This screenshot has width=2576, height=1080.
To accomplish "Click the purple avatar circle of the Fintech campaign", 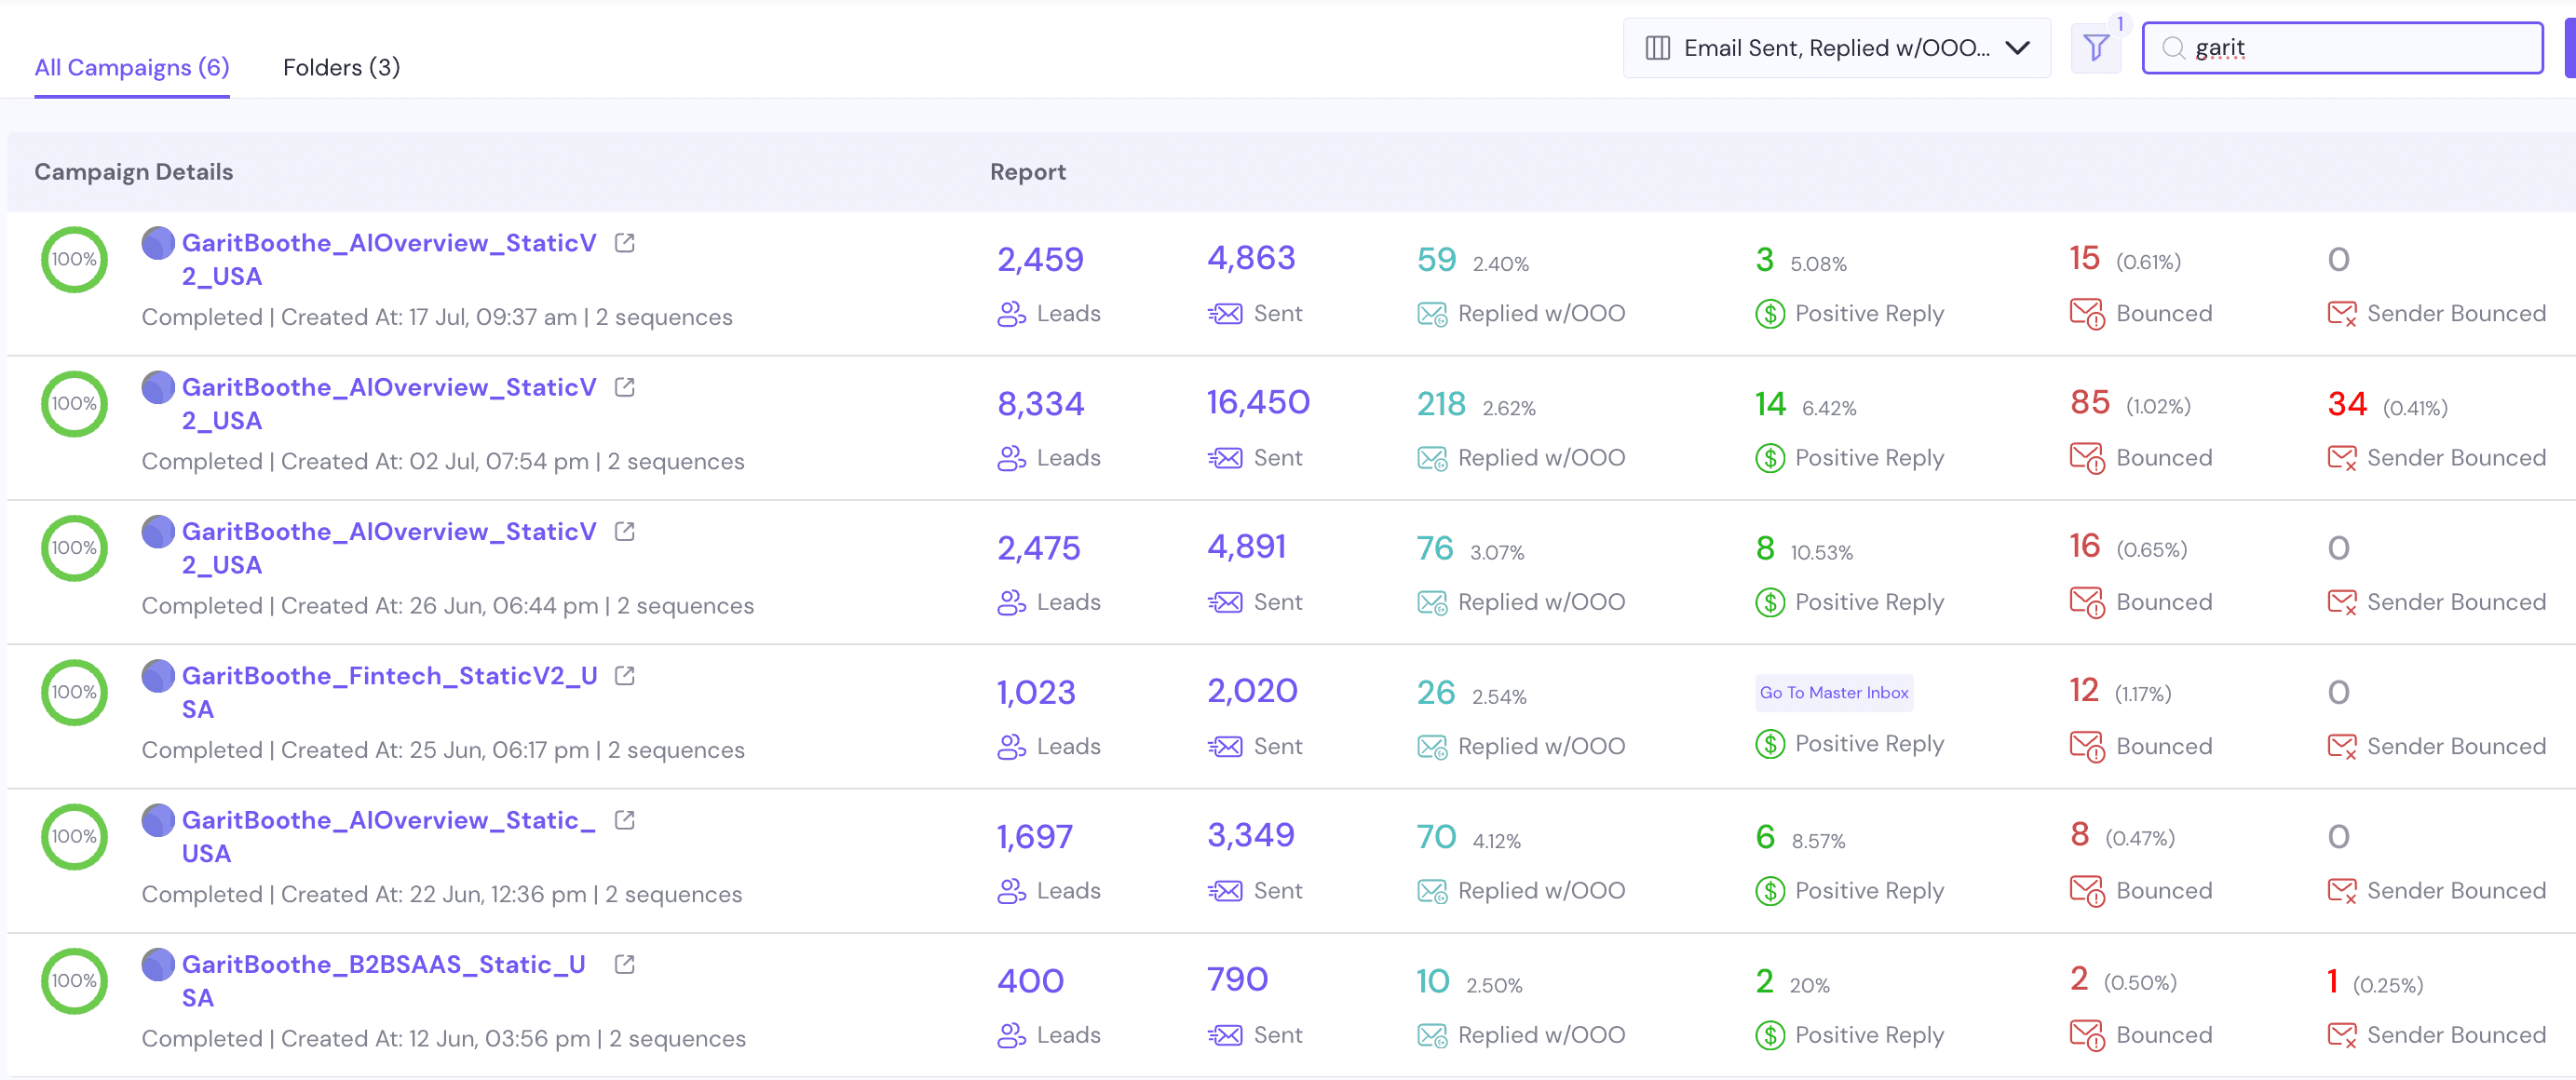I will click(x=158, y=675).
